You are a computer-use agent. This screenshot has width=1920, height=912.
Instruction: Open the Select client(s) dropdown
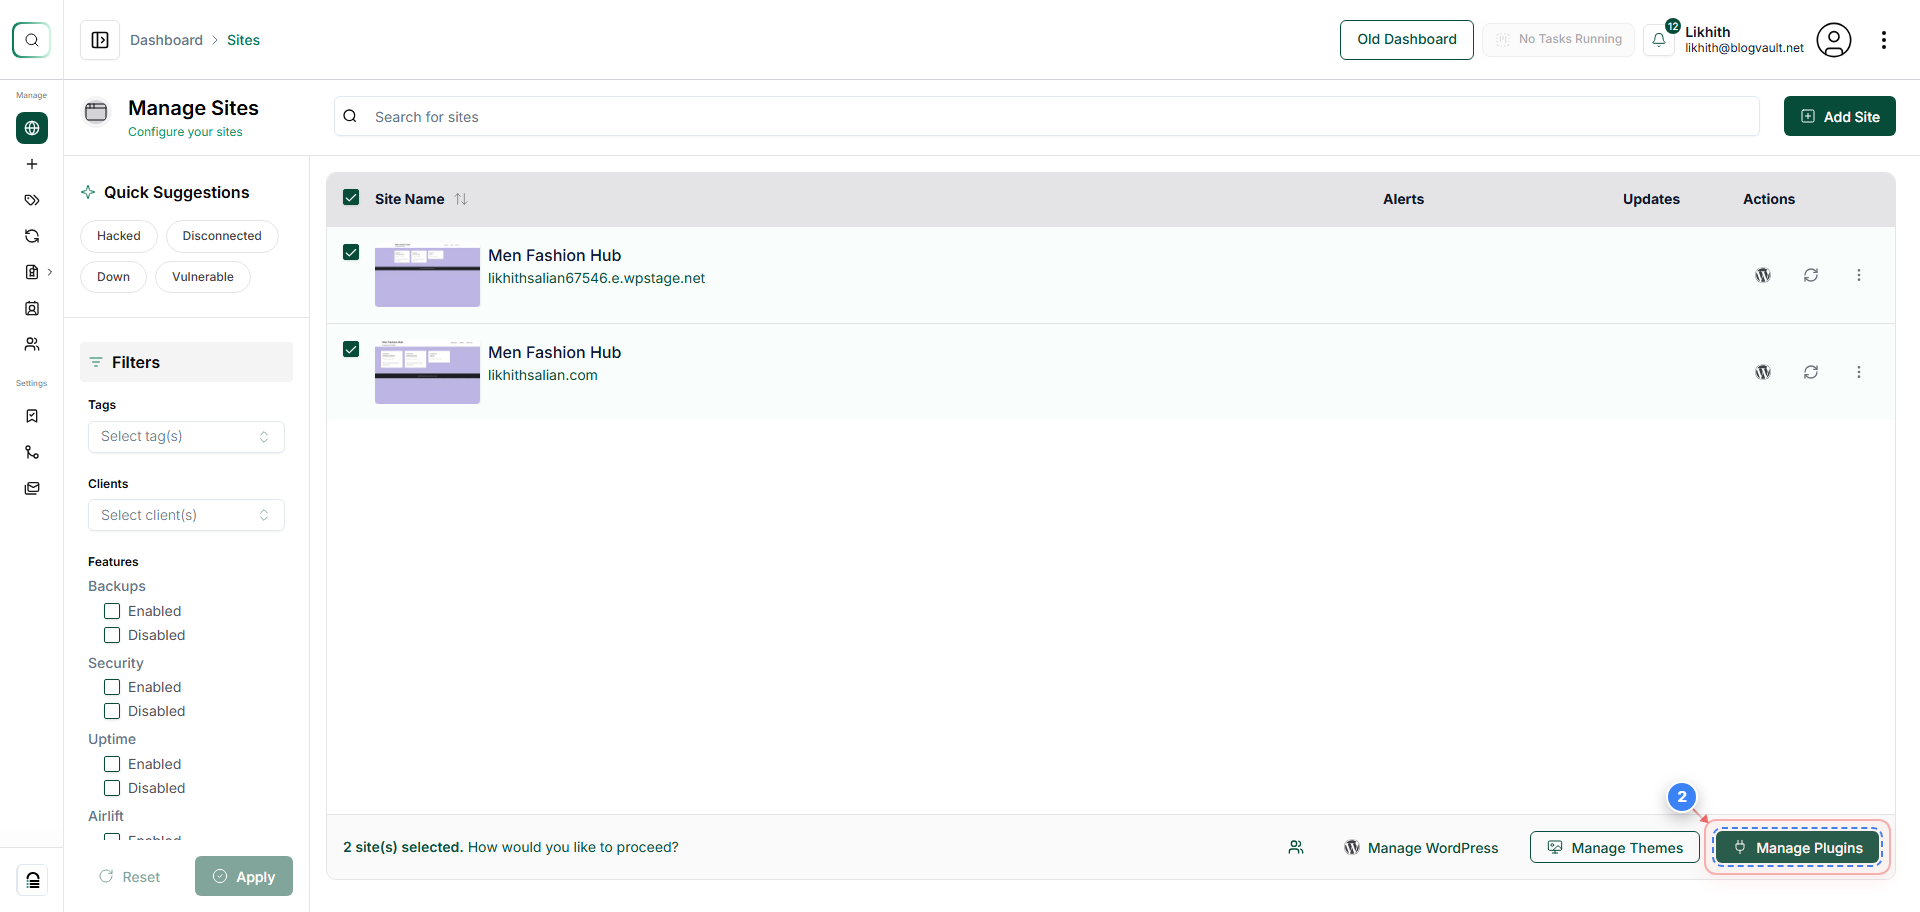(186, 514)
